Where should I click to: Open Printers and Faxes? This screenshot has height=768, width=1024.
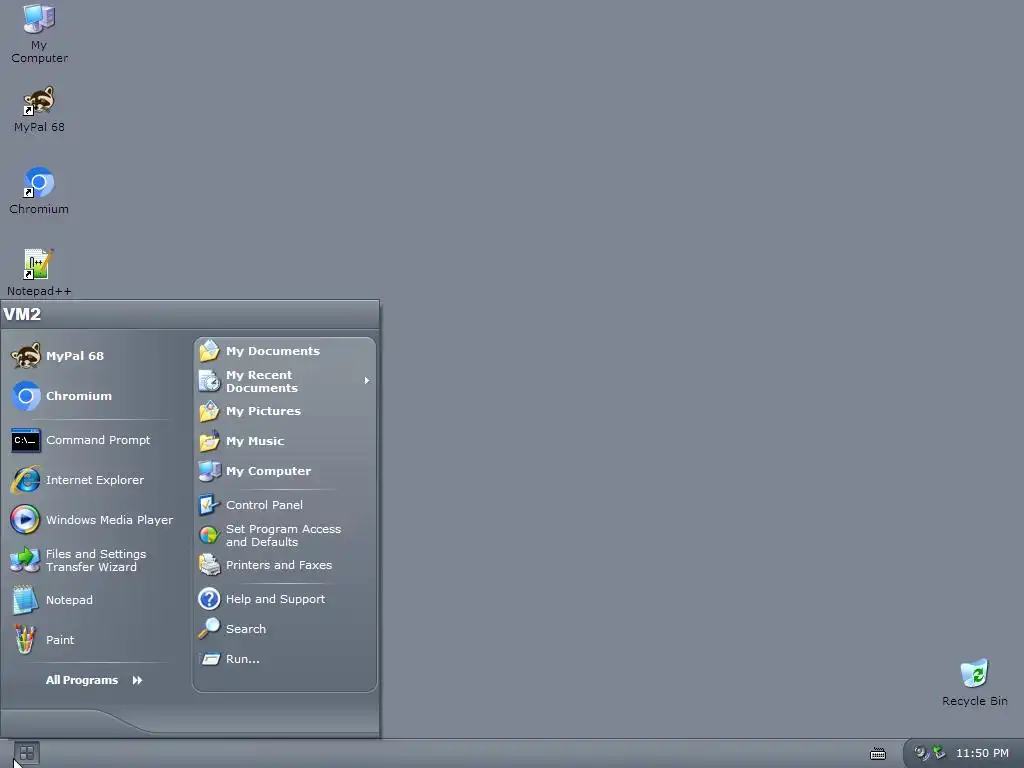[285, 565]
